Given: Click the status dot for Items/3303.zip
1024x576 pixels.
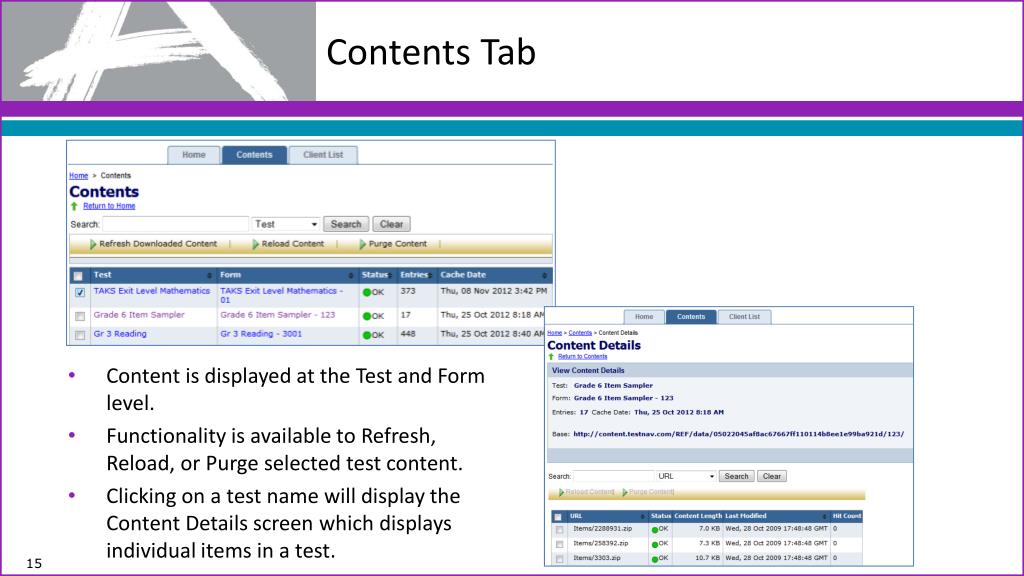Looking at the screenshot, I should [654, 559].
